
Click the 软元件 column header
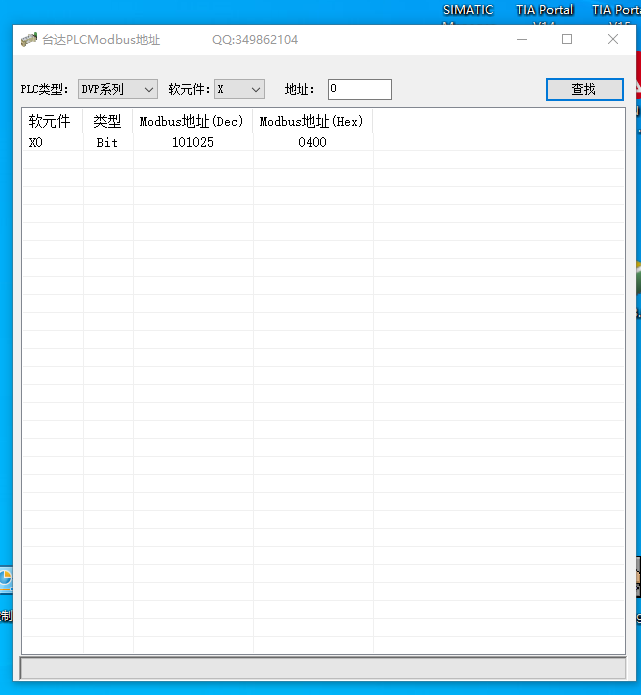coord(50,122)
